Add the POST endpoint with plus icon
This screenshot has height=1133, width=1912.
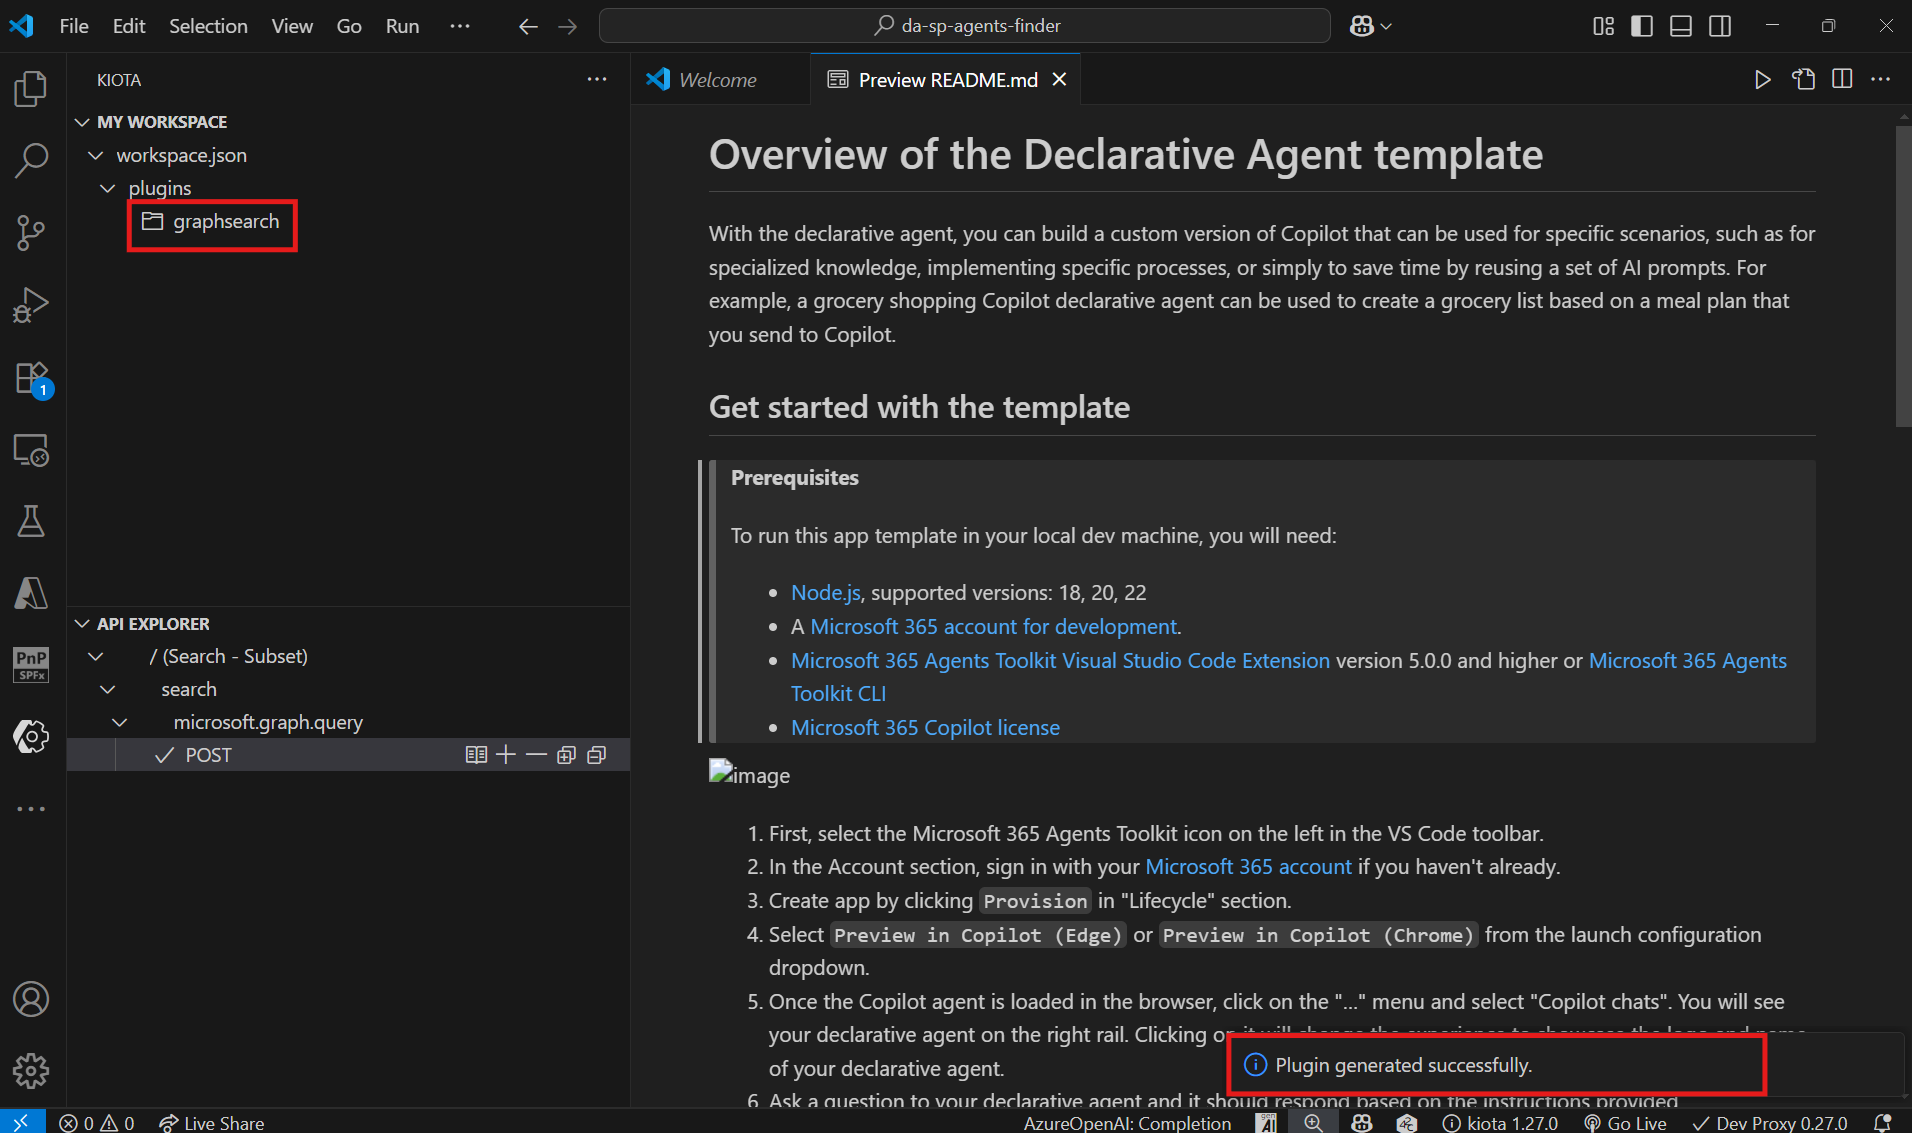tap(506, 755)
